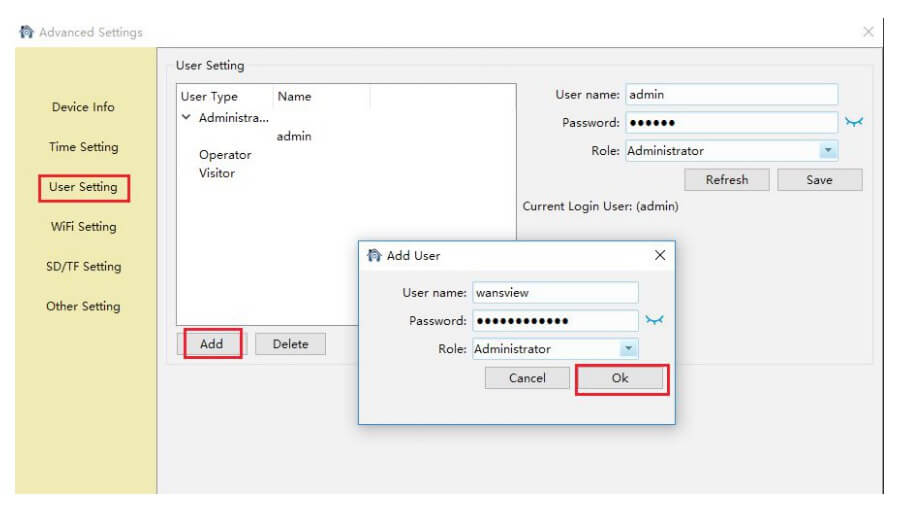Focus the Add User name field with wansview
Viewport: 898px width, 515px height.
pos(555,293)
